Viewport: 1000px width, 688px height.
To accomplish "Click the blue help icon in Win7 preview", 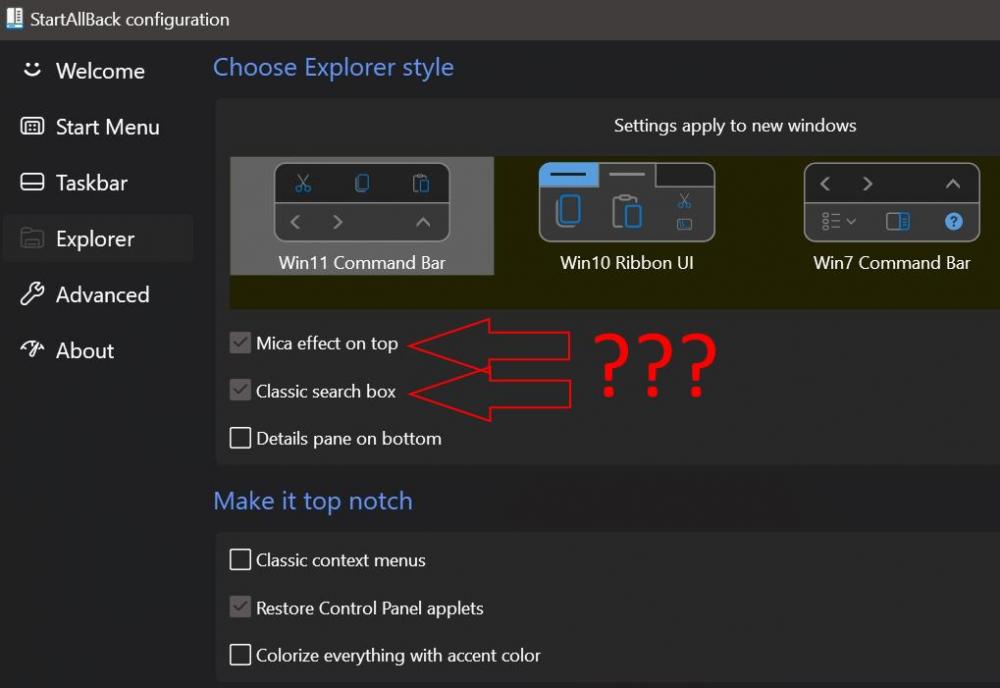I will pos(953,221).
